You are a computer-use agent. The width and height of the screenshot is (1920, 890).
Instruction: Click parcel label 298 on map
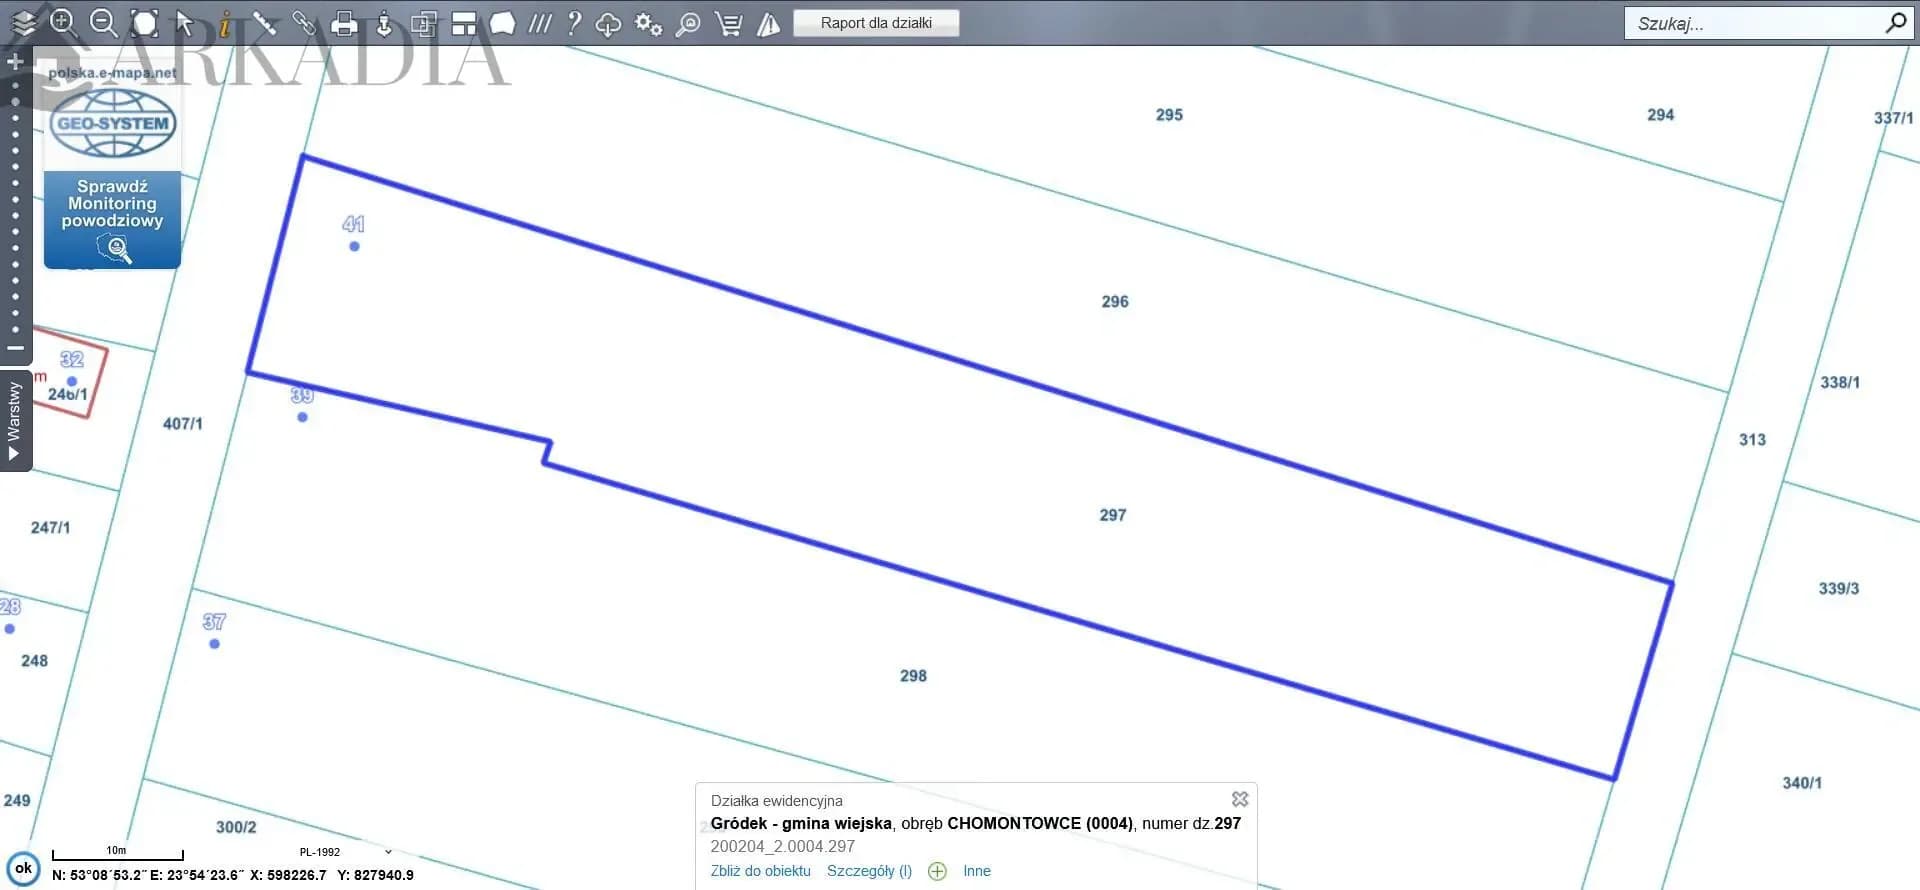[x=913, y=676]
